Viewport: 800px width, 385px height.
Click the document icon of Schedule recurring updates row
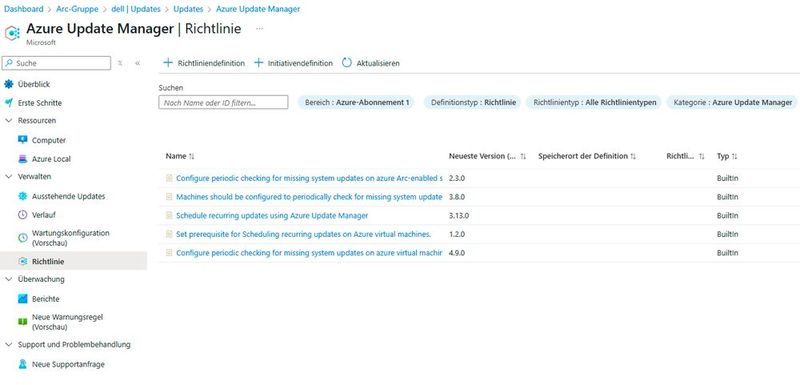tap(169, 216)
